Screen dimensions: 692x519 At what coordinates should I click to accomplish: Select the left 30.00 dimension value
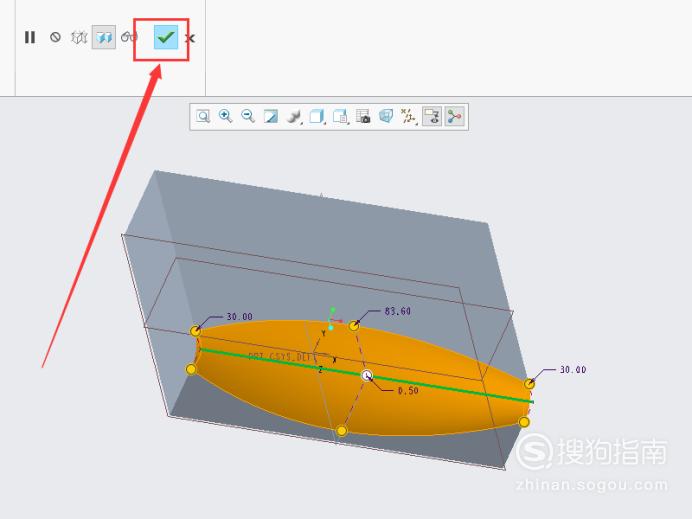coord(240,316)
